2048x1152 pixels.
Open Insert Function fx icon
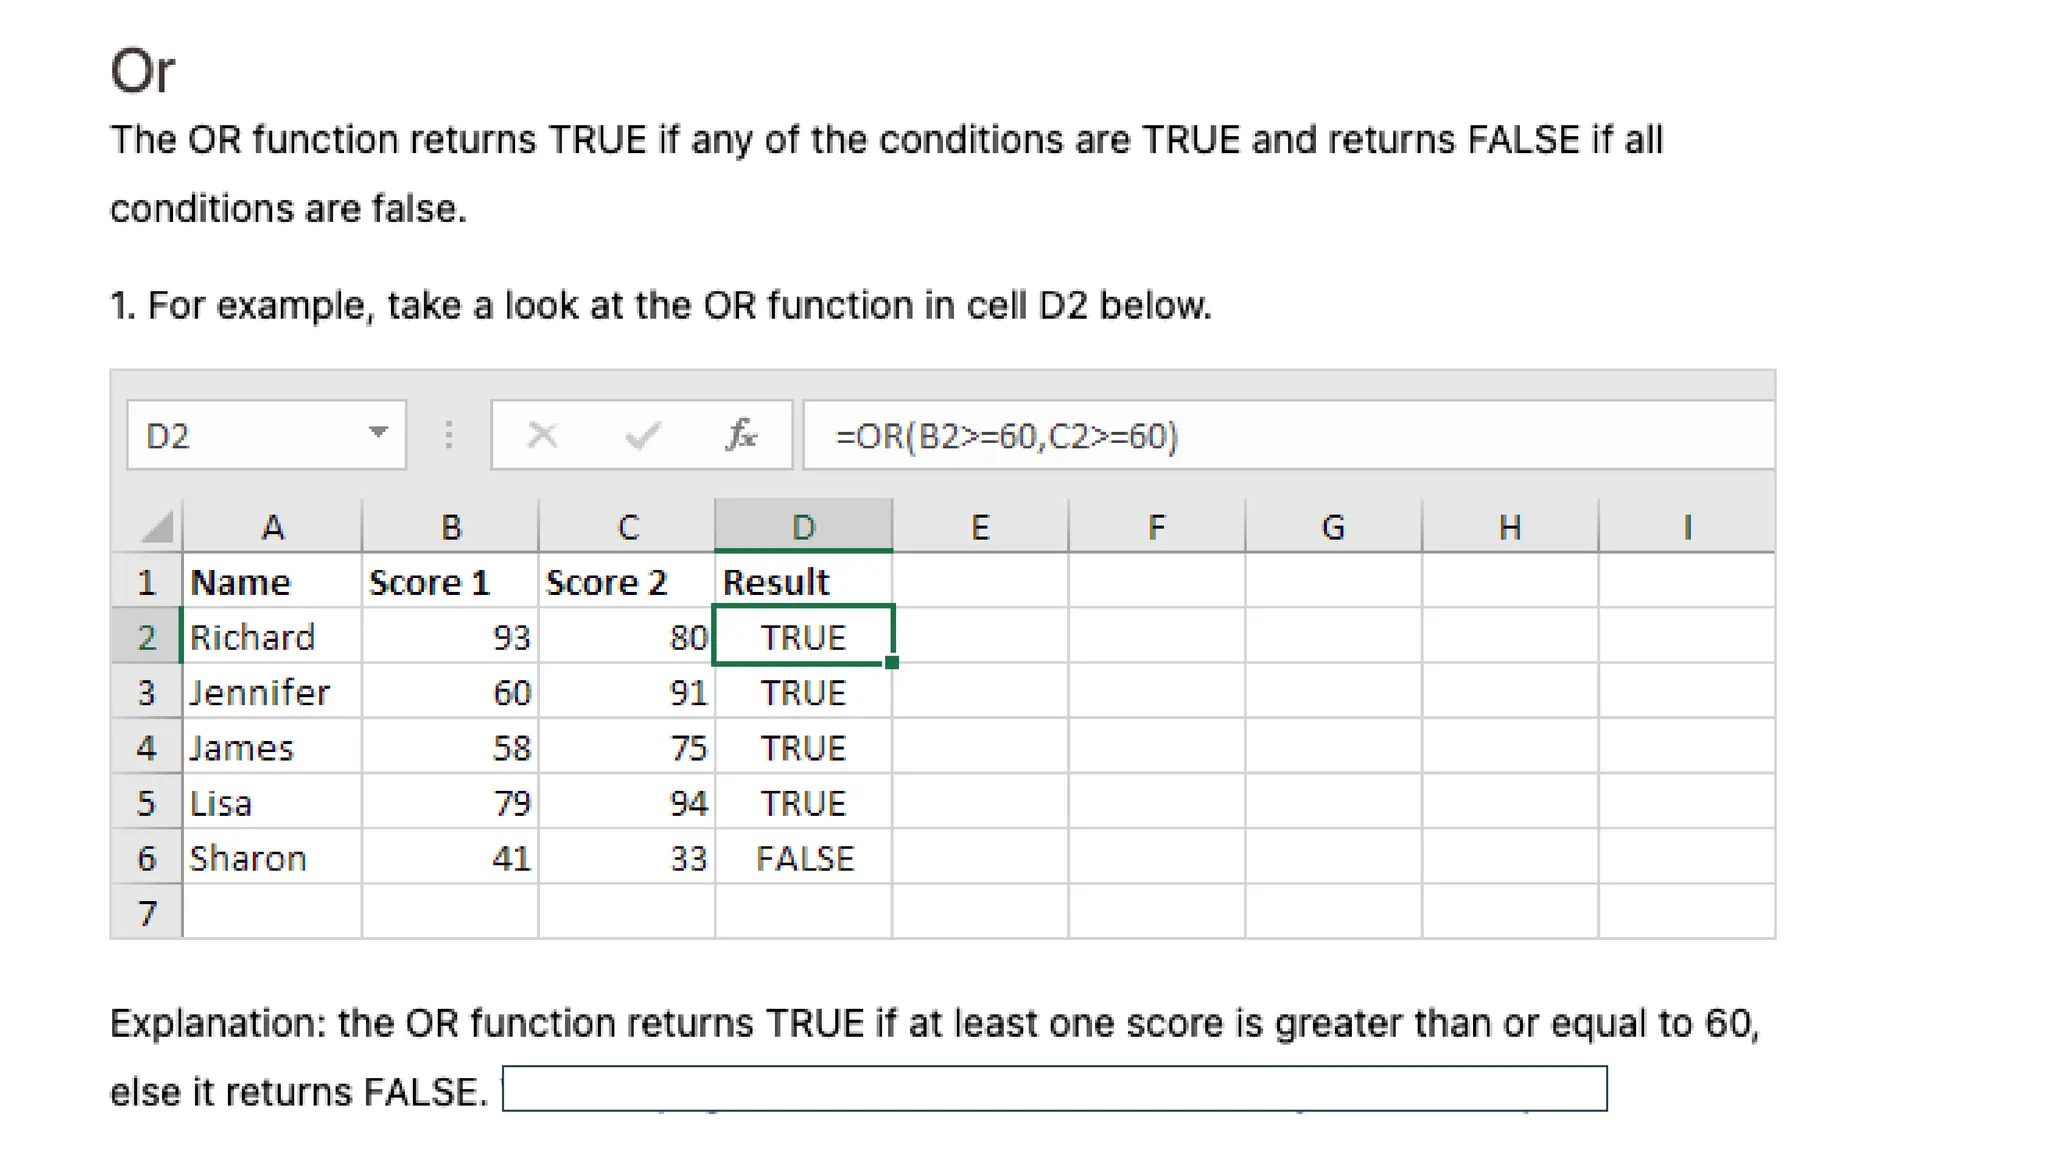click(x=741, y=435)
